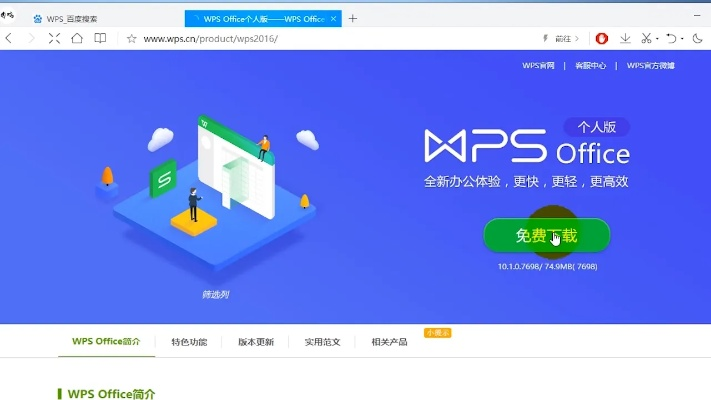
Task: Expand the 前往 dropdown in address bar
Action: (568, 39)
